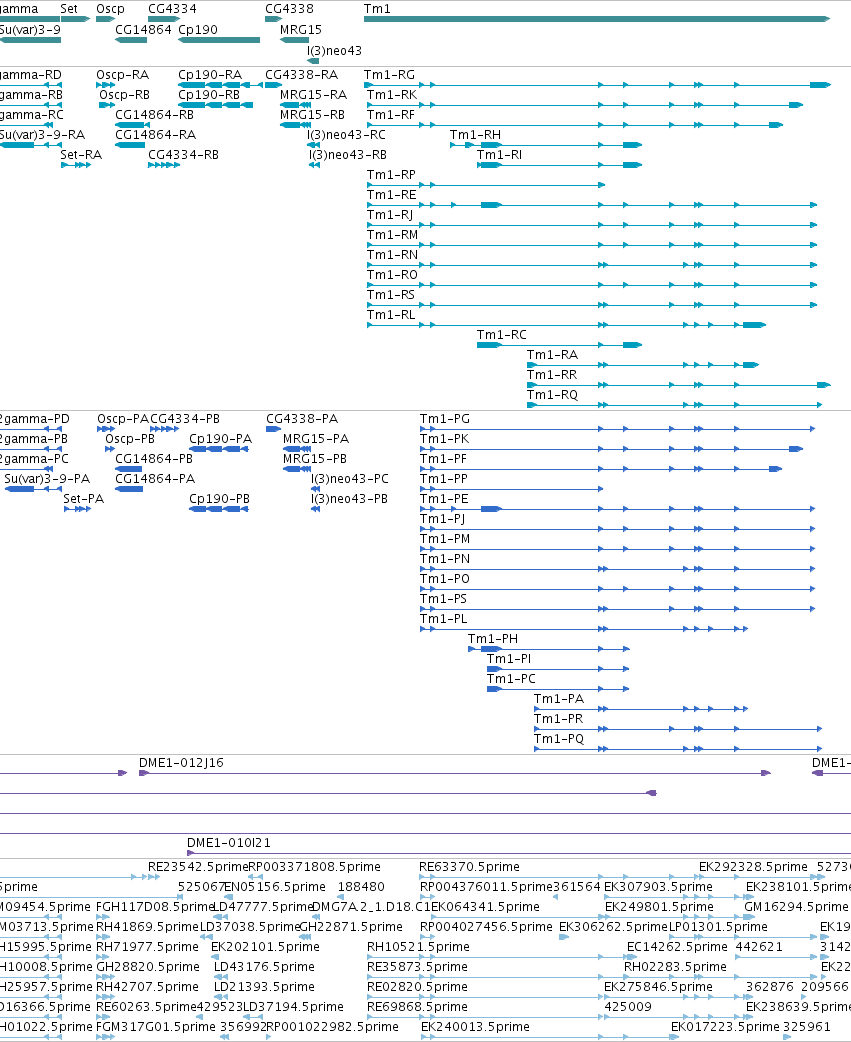Select the Set gene label
The height and width of the screenshot is (1042, 851).
(68, 9)
